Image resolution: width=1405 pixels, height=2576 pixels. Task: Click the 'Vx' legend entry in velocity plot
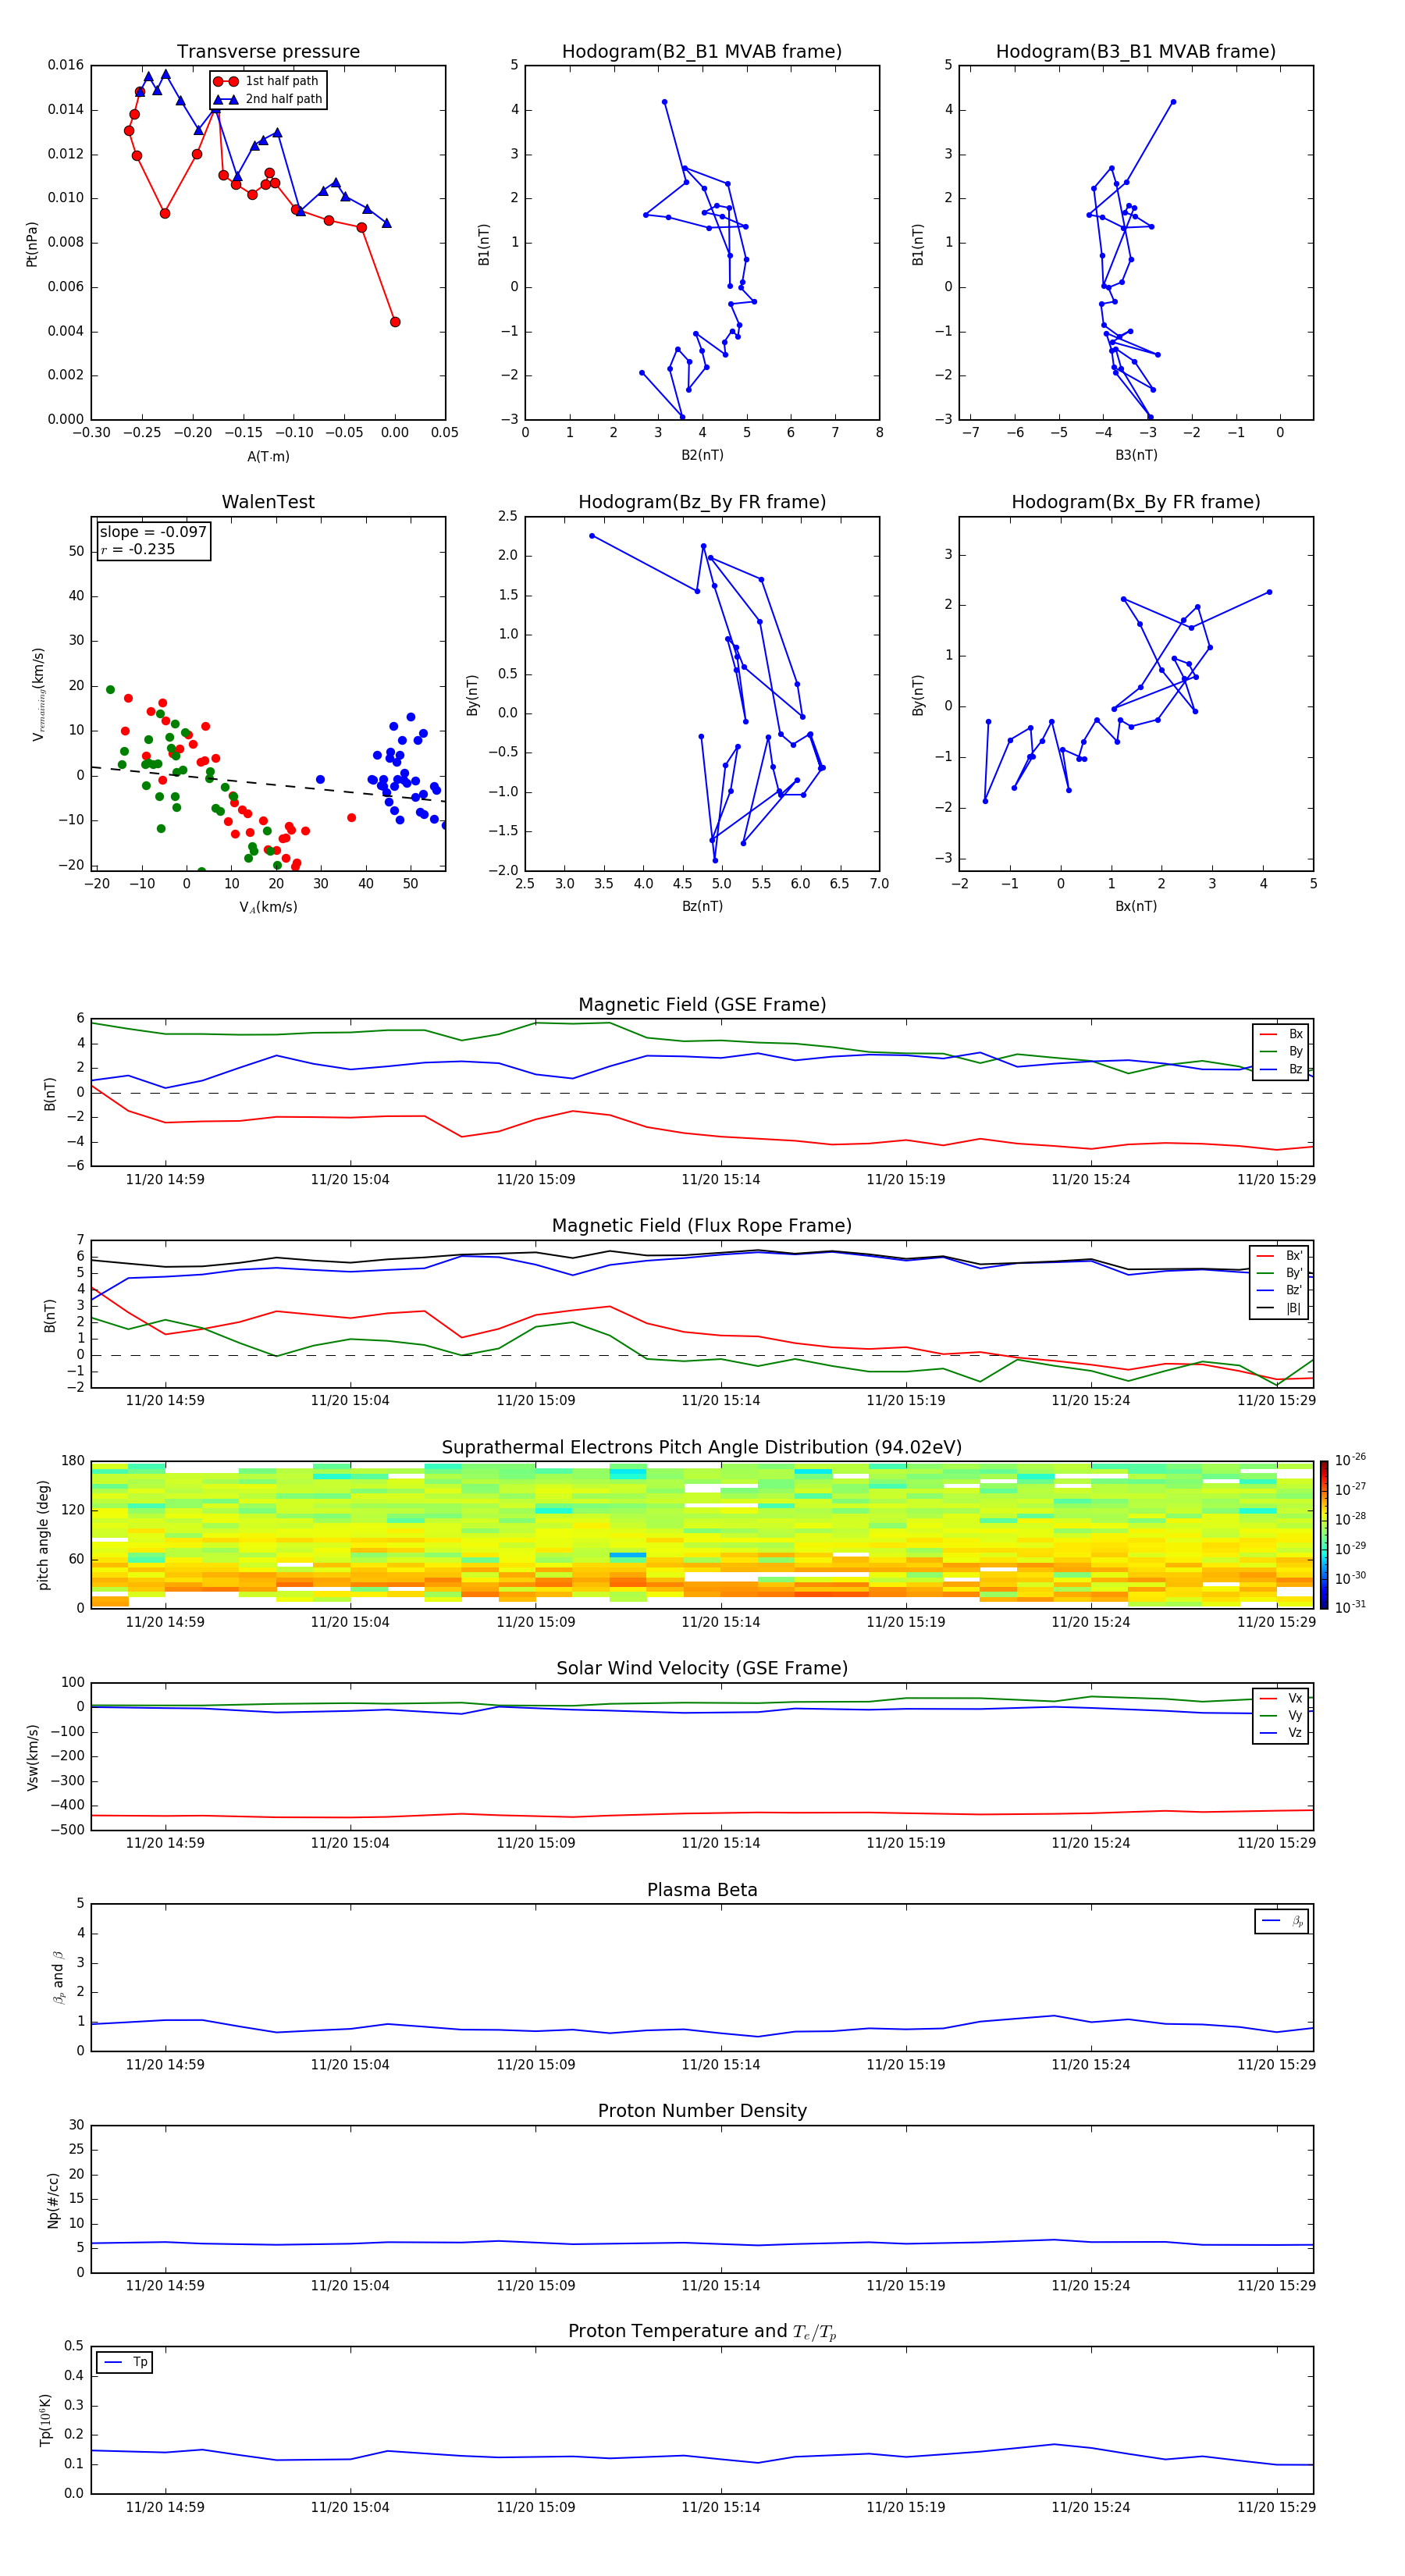coord(1281,1698)
